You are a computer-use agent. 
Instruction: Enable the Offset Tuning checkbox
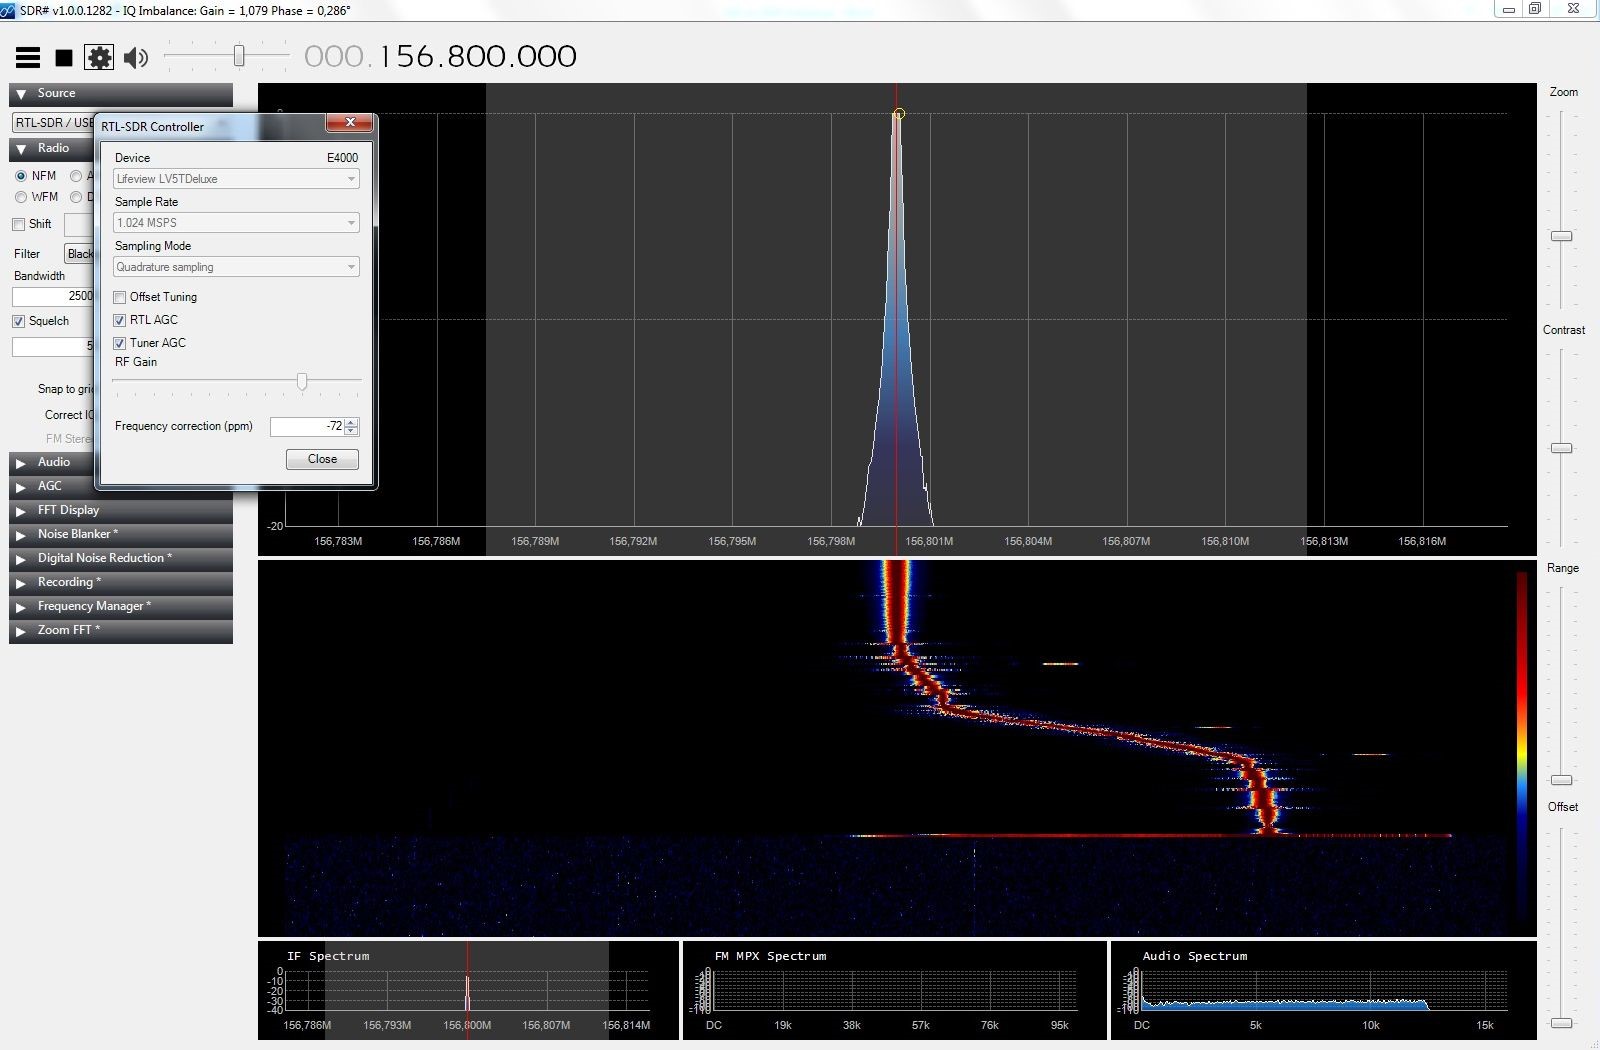[x=120, y=298]
